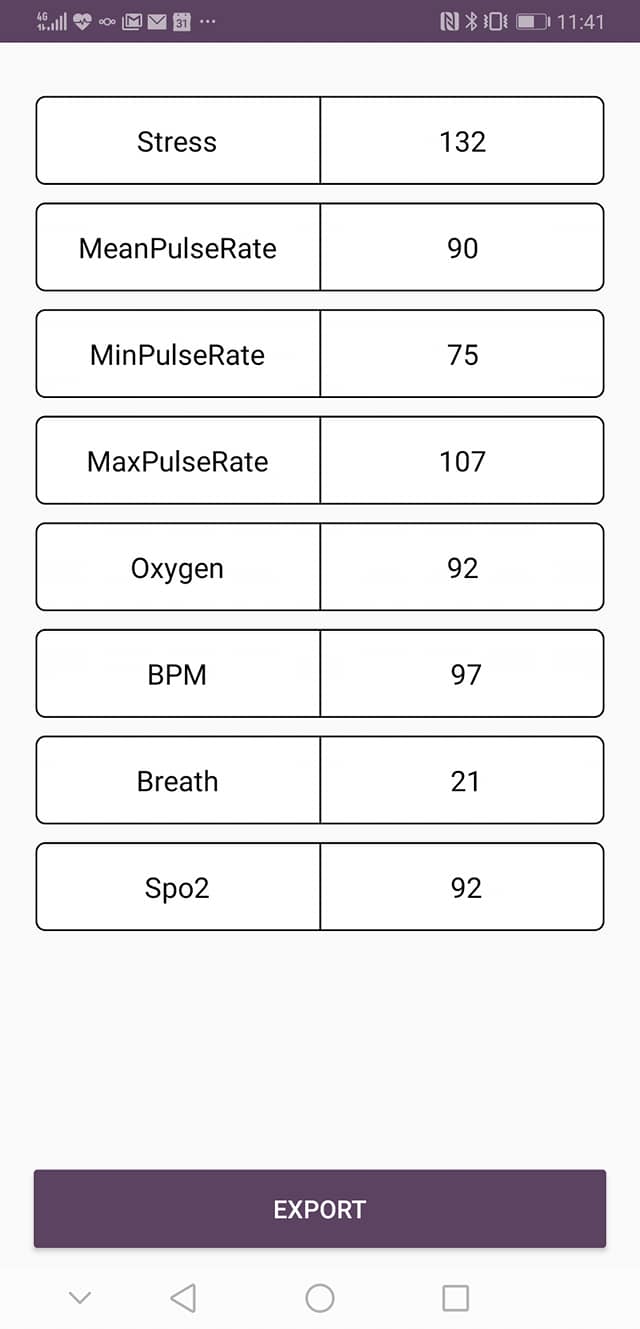Tap the MinPulseRate value 75

pyautogui.click(x=462, y=355)
